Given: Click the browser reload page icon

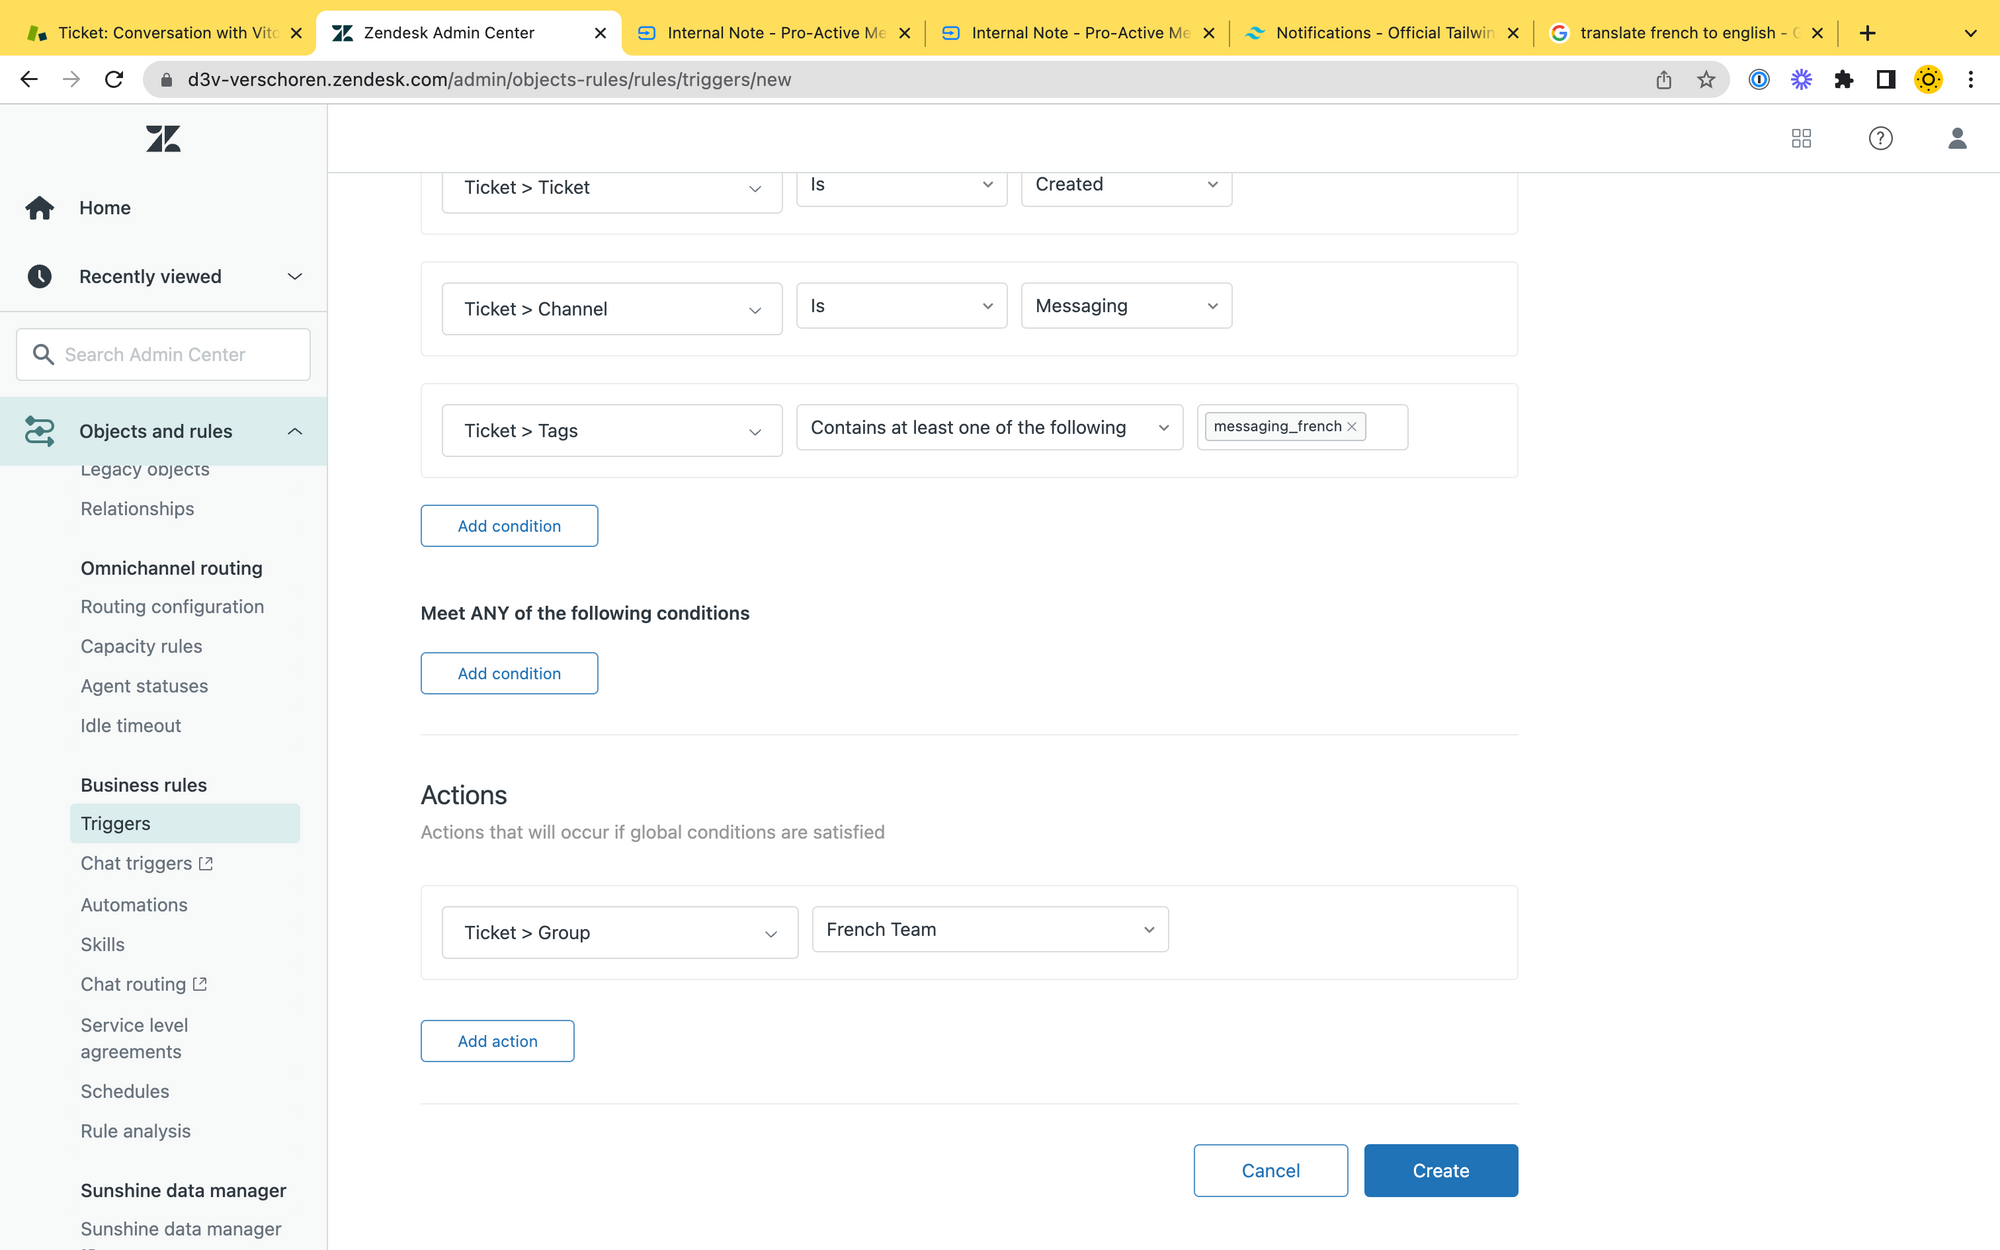Looking at the screenshot, I should (114, 80).
